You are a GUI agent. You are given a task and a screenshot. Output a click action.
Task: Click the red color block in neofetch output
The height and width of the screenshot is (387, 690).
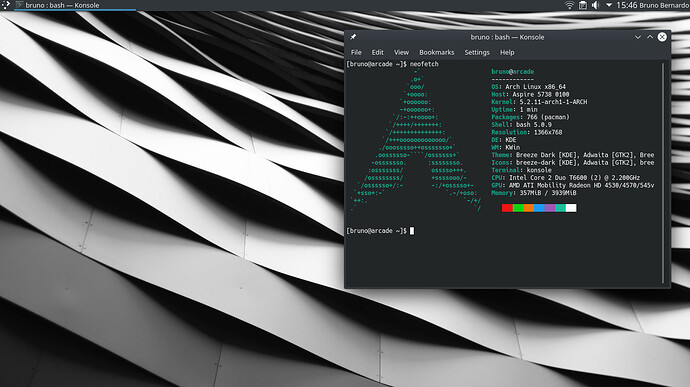point(507,208)
